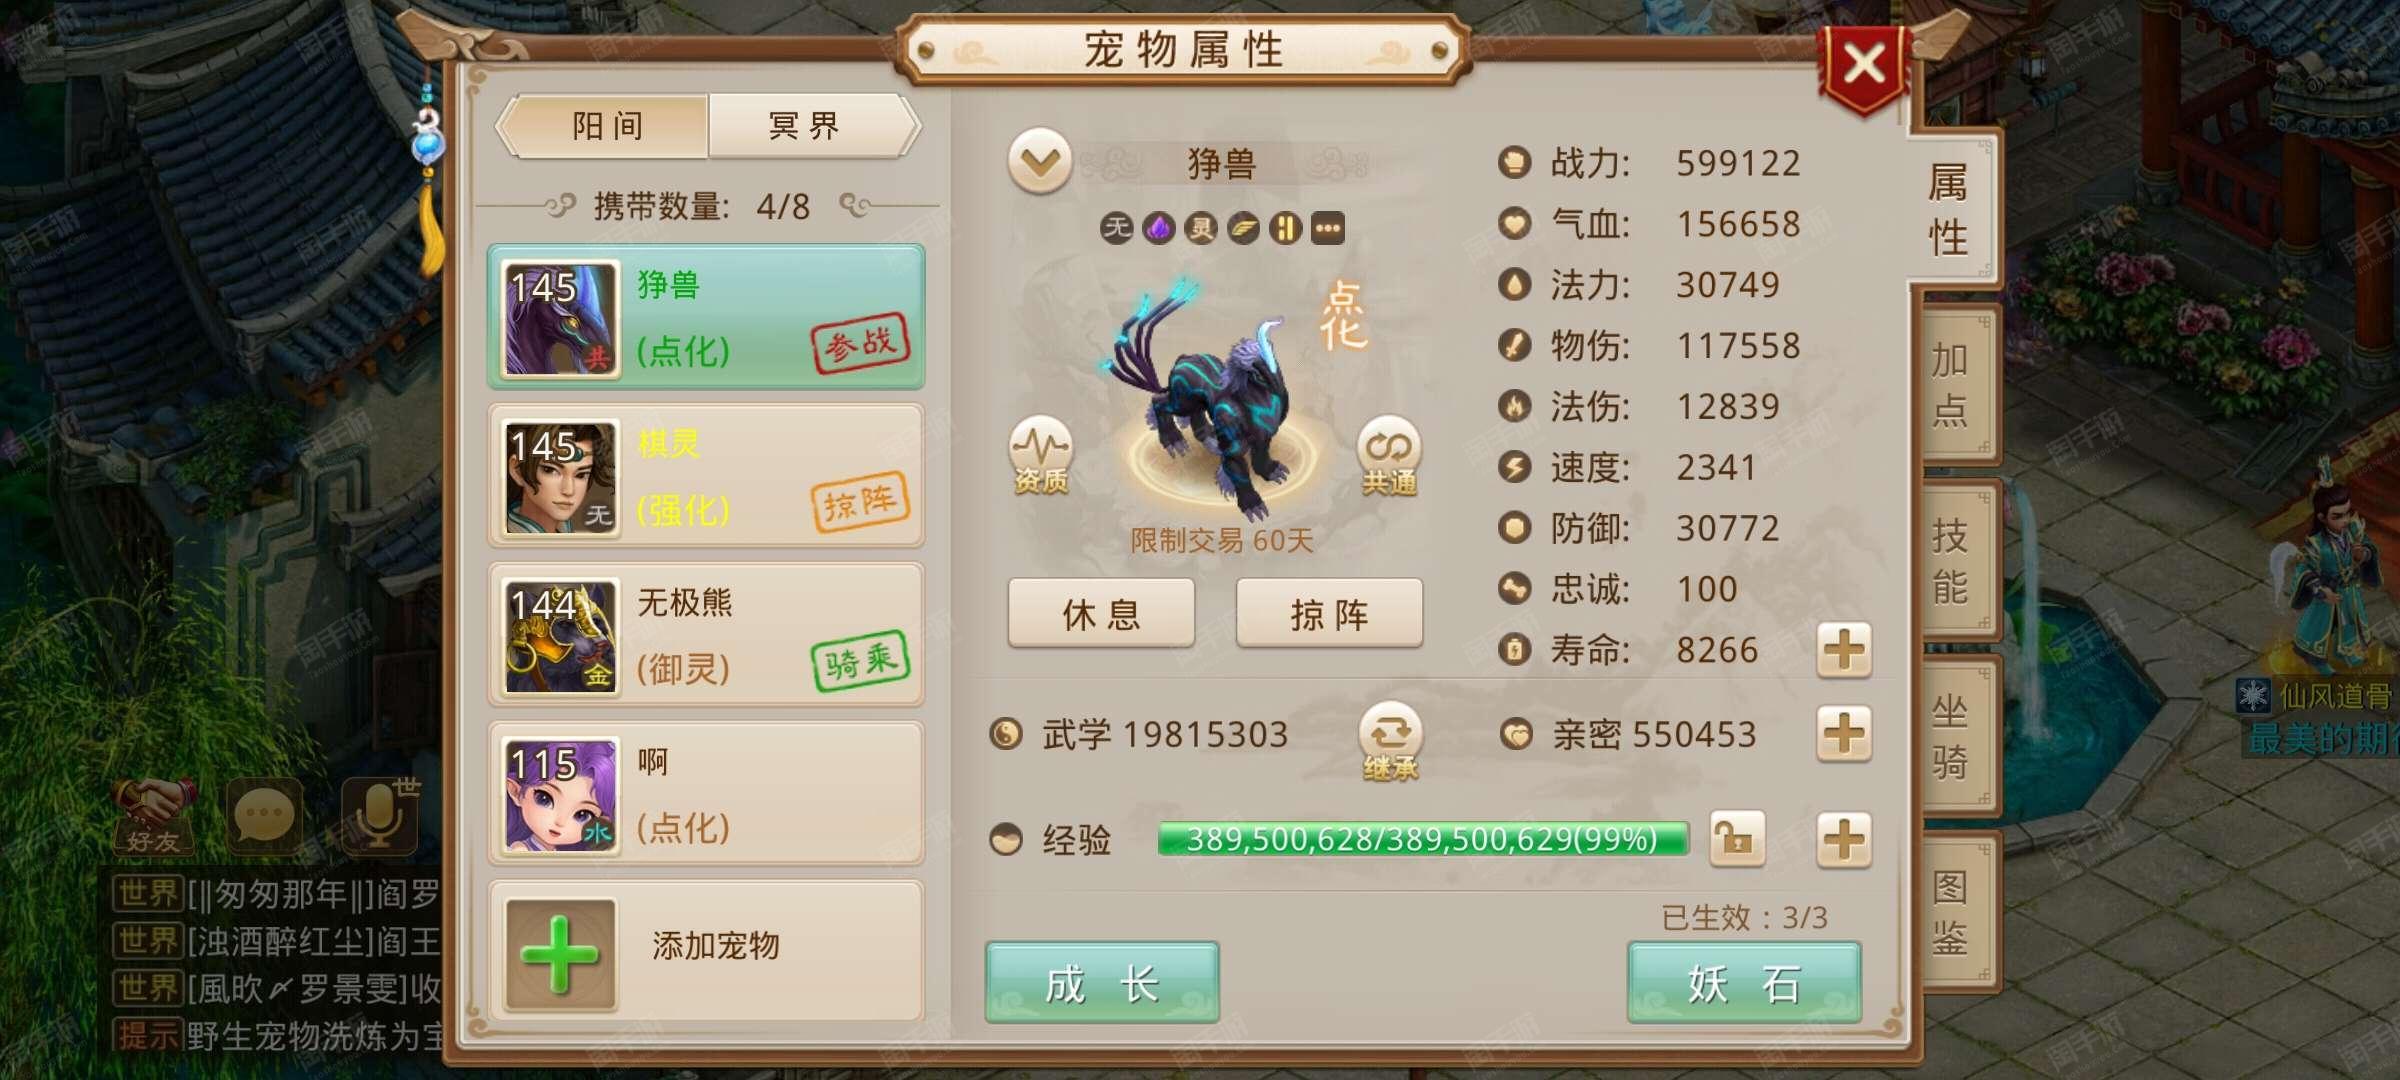Open the 技能 side tab
The width and height of the screenshot is (2400, 1080).
1952,560
